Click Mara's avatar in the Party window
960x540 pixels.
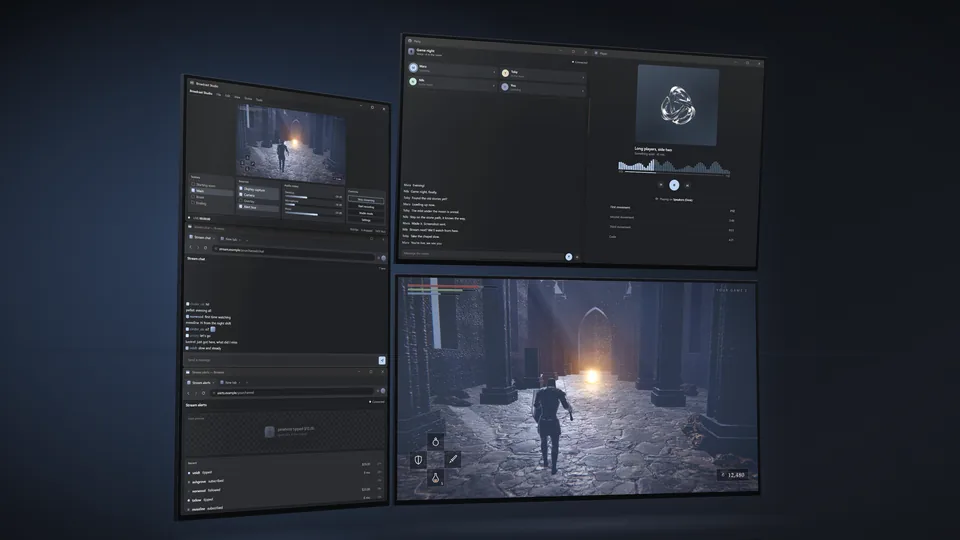click(x=413, y=67)
